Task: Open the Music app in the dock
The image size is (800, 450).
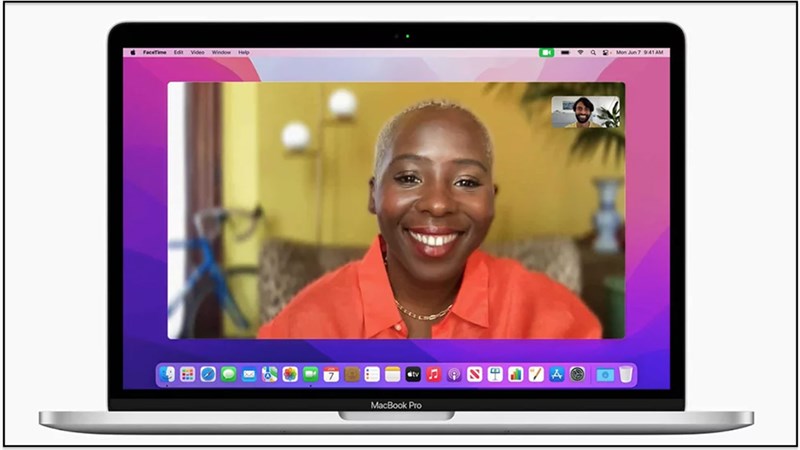Action: [434, 374]
